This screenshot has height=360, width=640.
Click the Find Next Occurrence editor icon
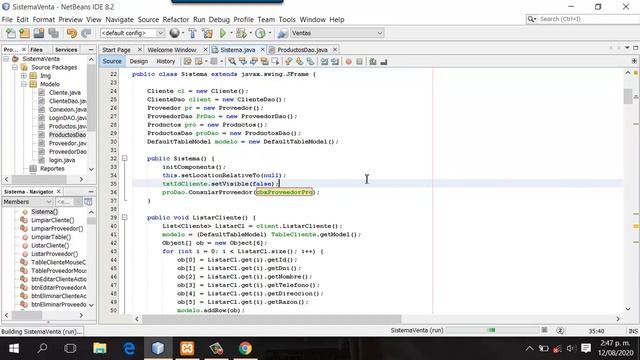pos(253,62)
